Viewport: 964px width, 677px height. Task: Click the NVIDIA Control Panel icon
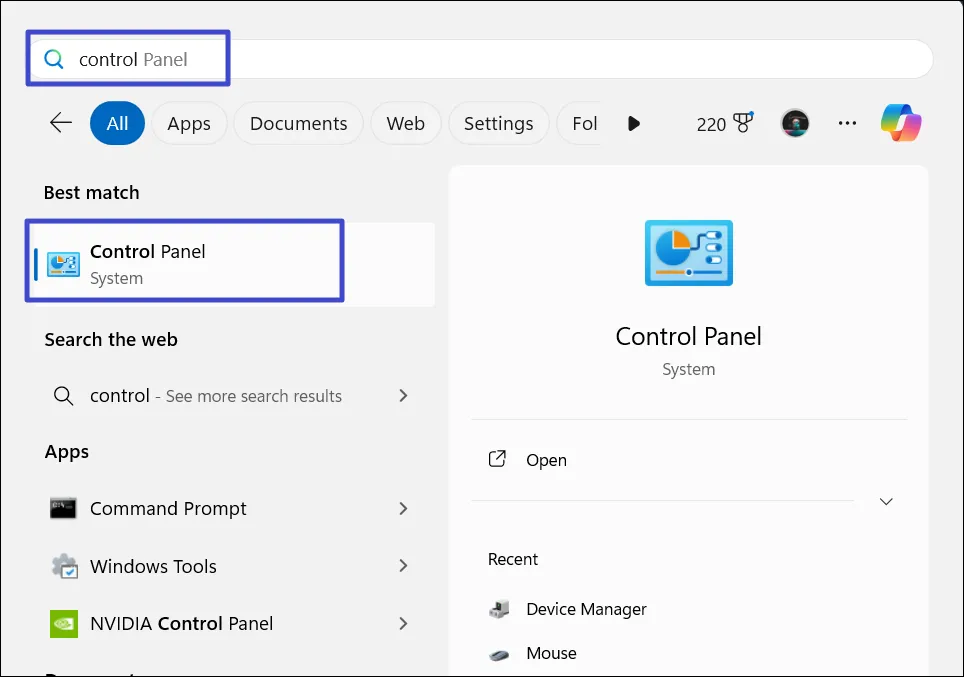point(63,623)
